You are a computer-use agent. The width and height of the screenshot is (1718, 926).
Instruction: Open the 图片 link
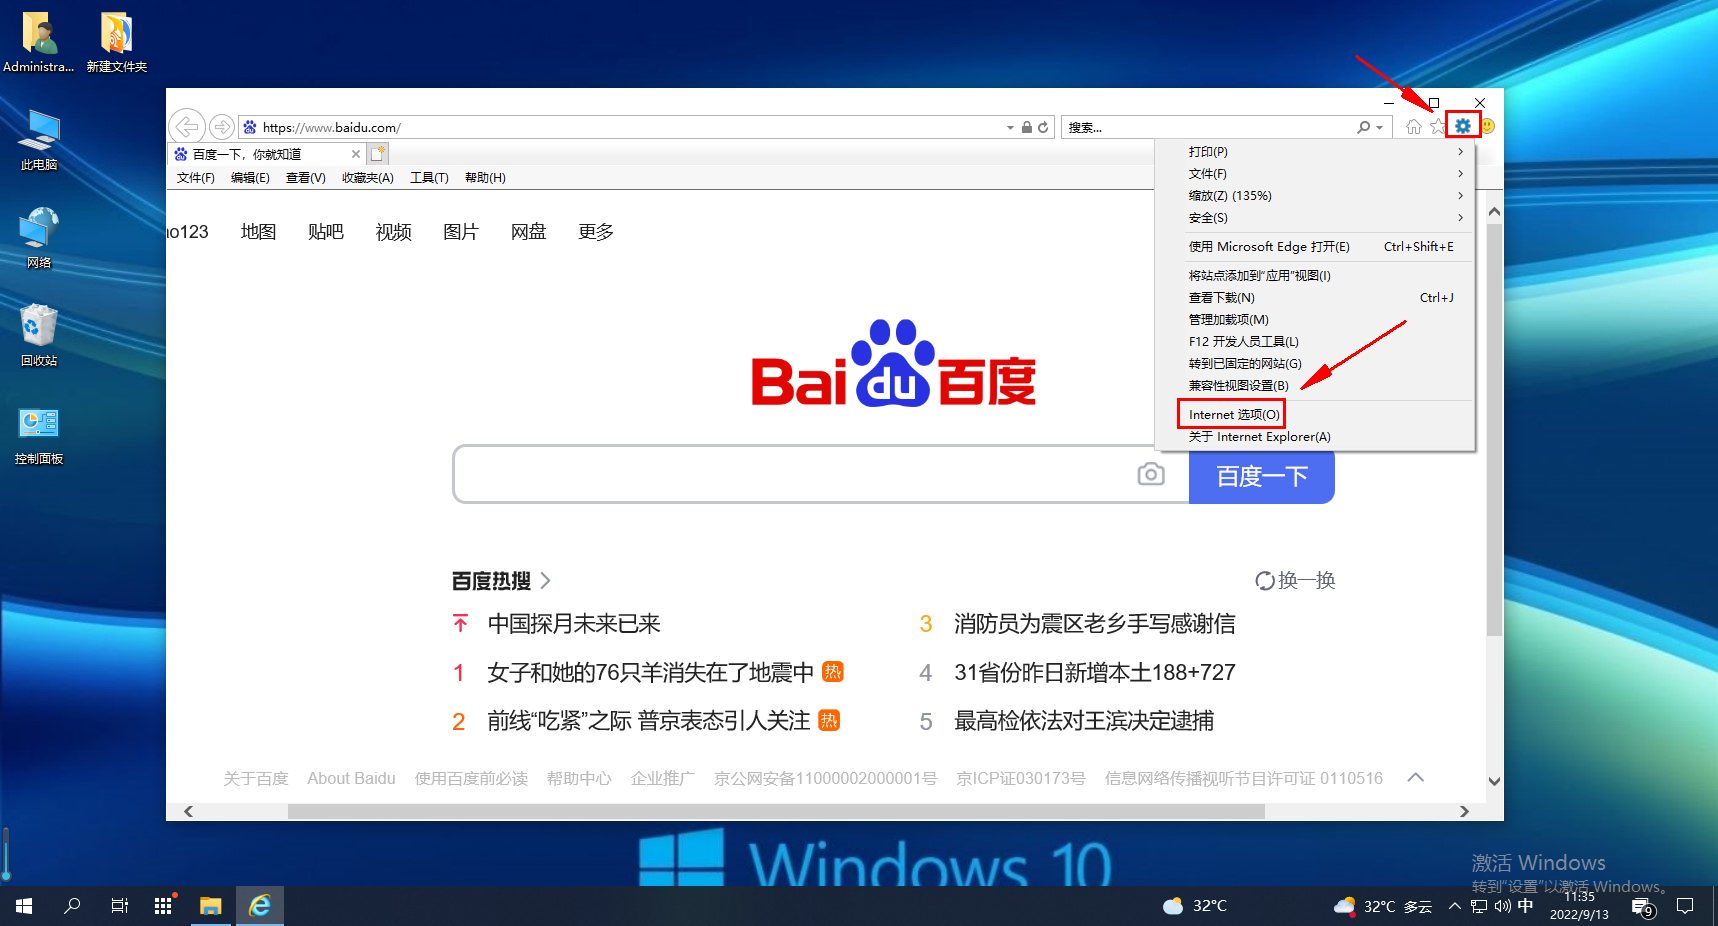coord(461,232)
